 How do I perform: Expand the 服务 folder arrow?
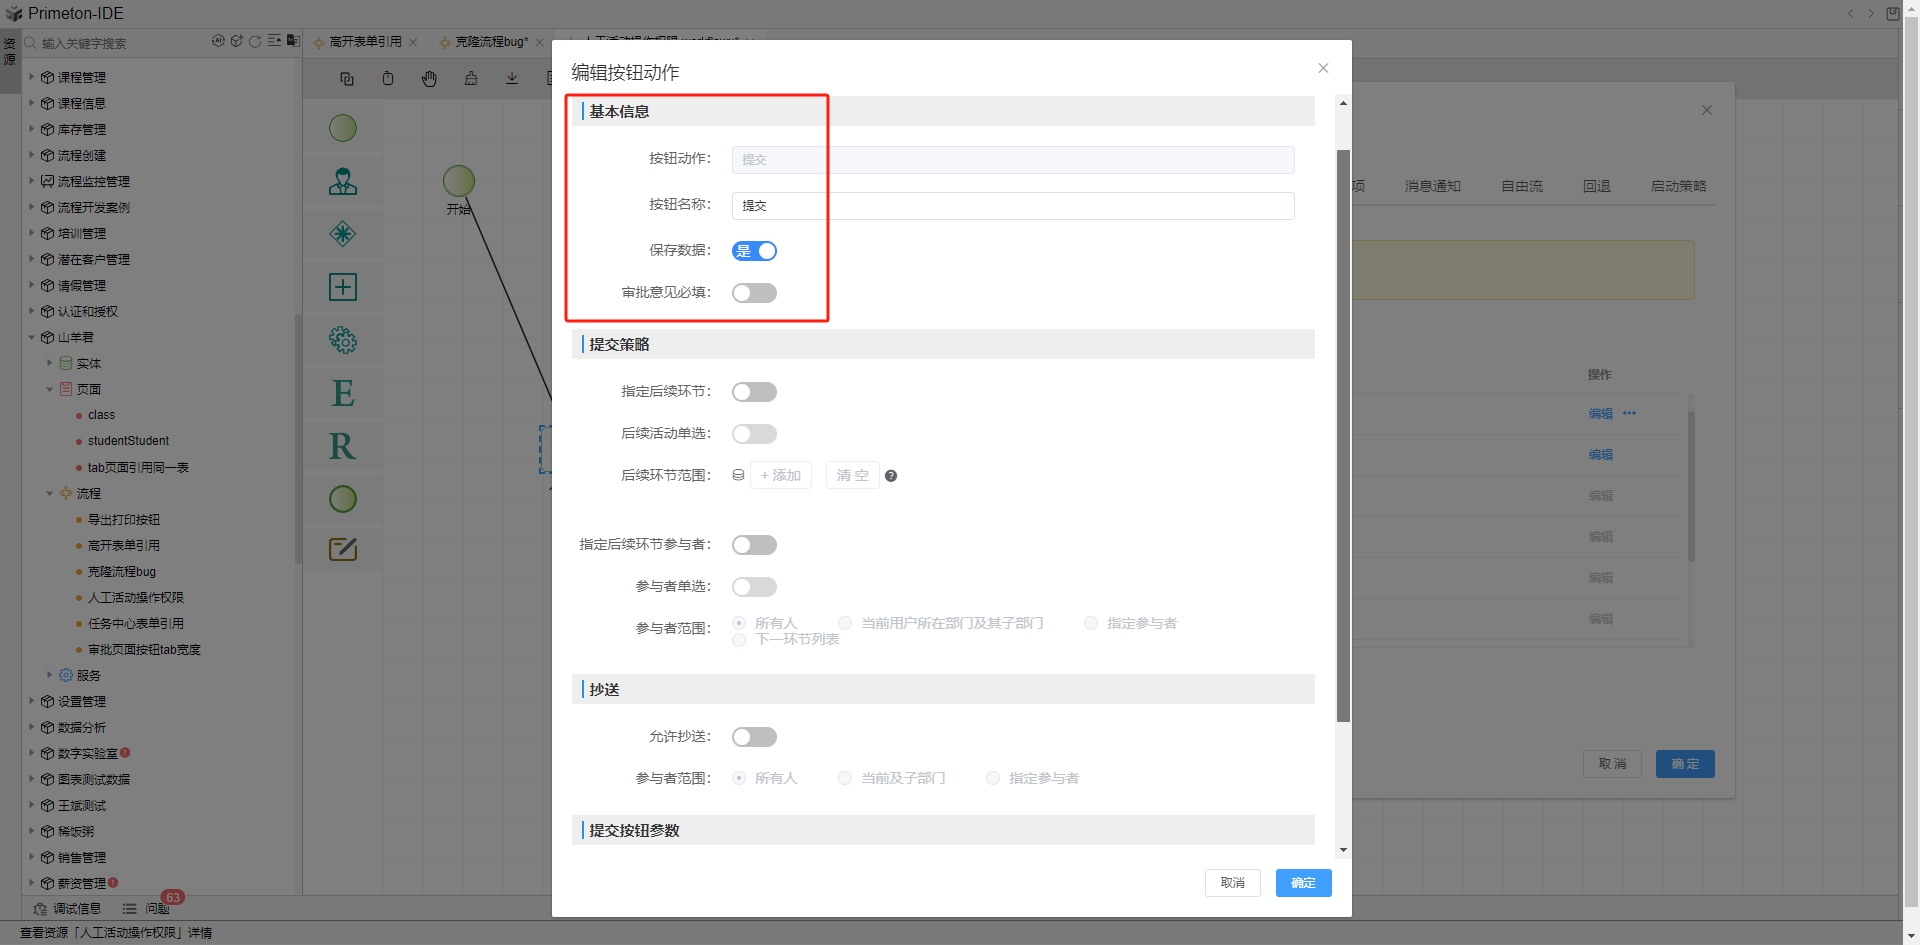click(x=49, y=675)
